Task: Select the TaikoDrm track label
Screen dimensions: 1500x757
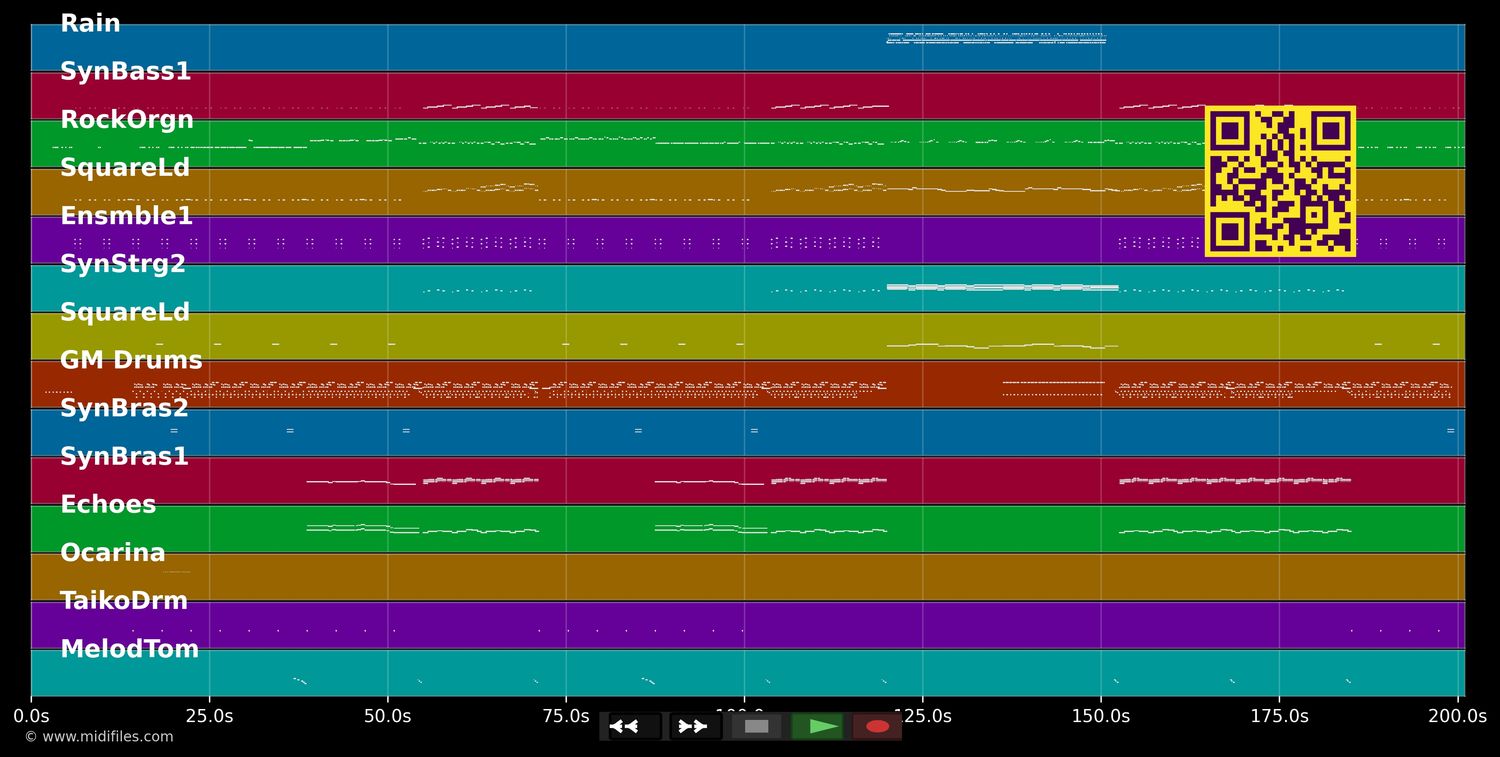Action: pyautogui.click(x=124, y=601)
